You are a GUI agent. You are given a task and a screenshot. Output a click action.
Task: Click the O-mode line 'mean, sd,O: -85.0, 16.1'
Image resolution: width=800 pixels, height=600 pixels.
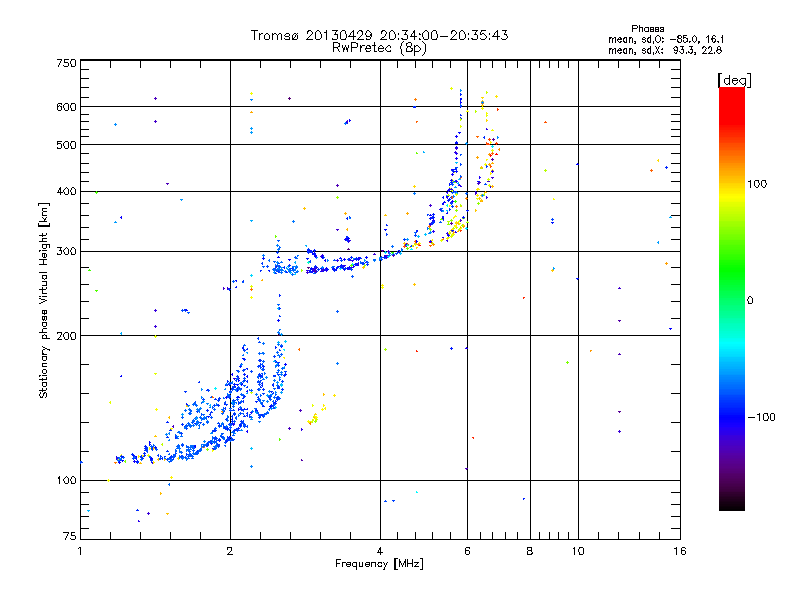pyautogui.click(x=666, y=39)
